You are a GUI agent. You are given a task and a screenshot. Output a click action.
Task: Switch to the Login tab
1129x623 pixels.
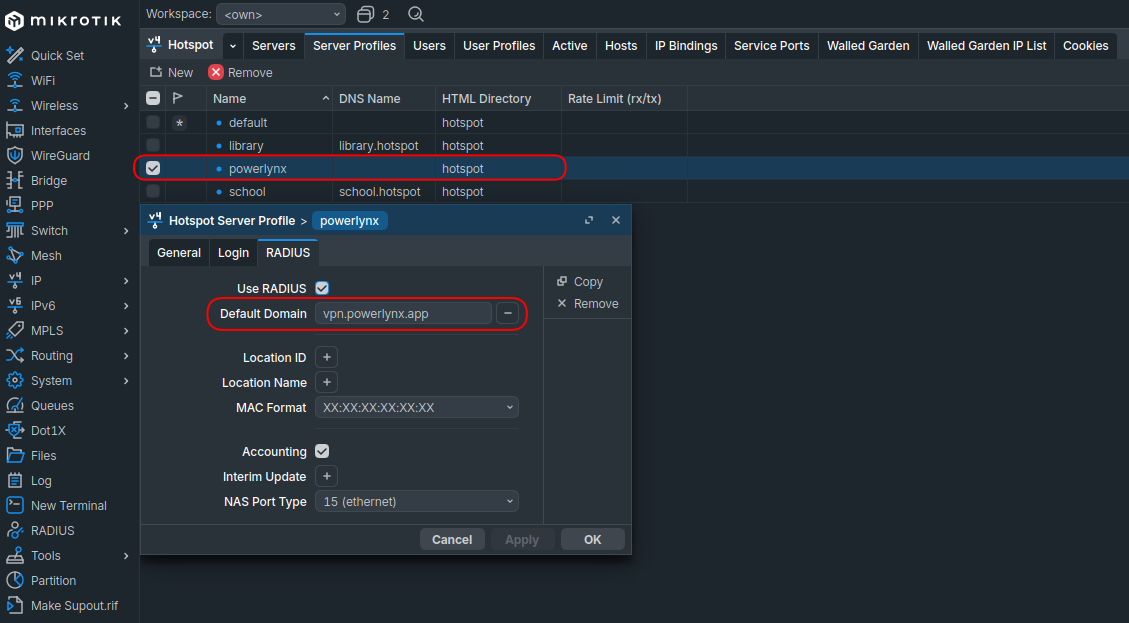click(233, 253)
